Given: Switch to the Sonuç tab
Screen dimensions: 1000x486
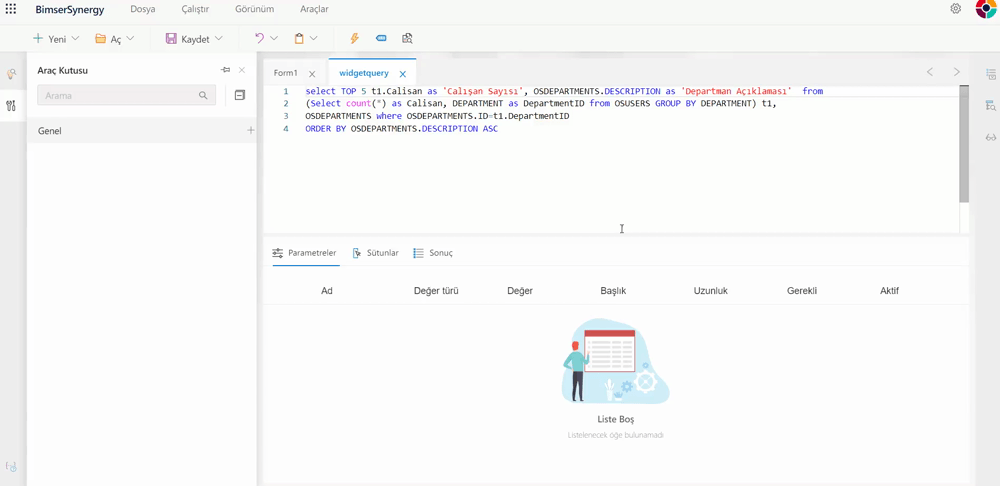Looking at the screenshot, I should point(433,253).
